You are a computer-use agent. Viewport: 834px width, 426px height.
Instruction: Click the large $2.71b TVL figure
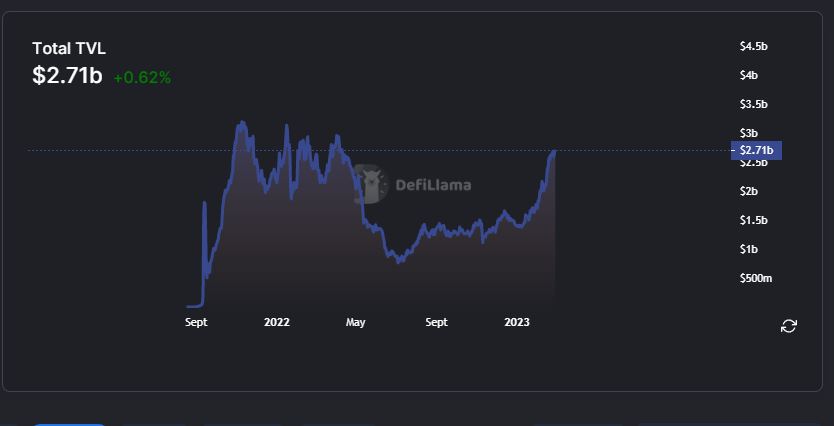(67, 76)
